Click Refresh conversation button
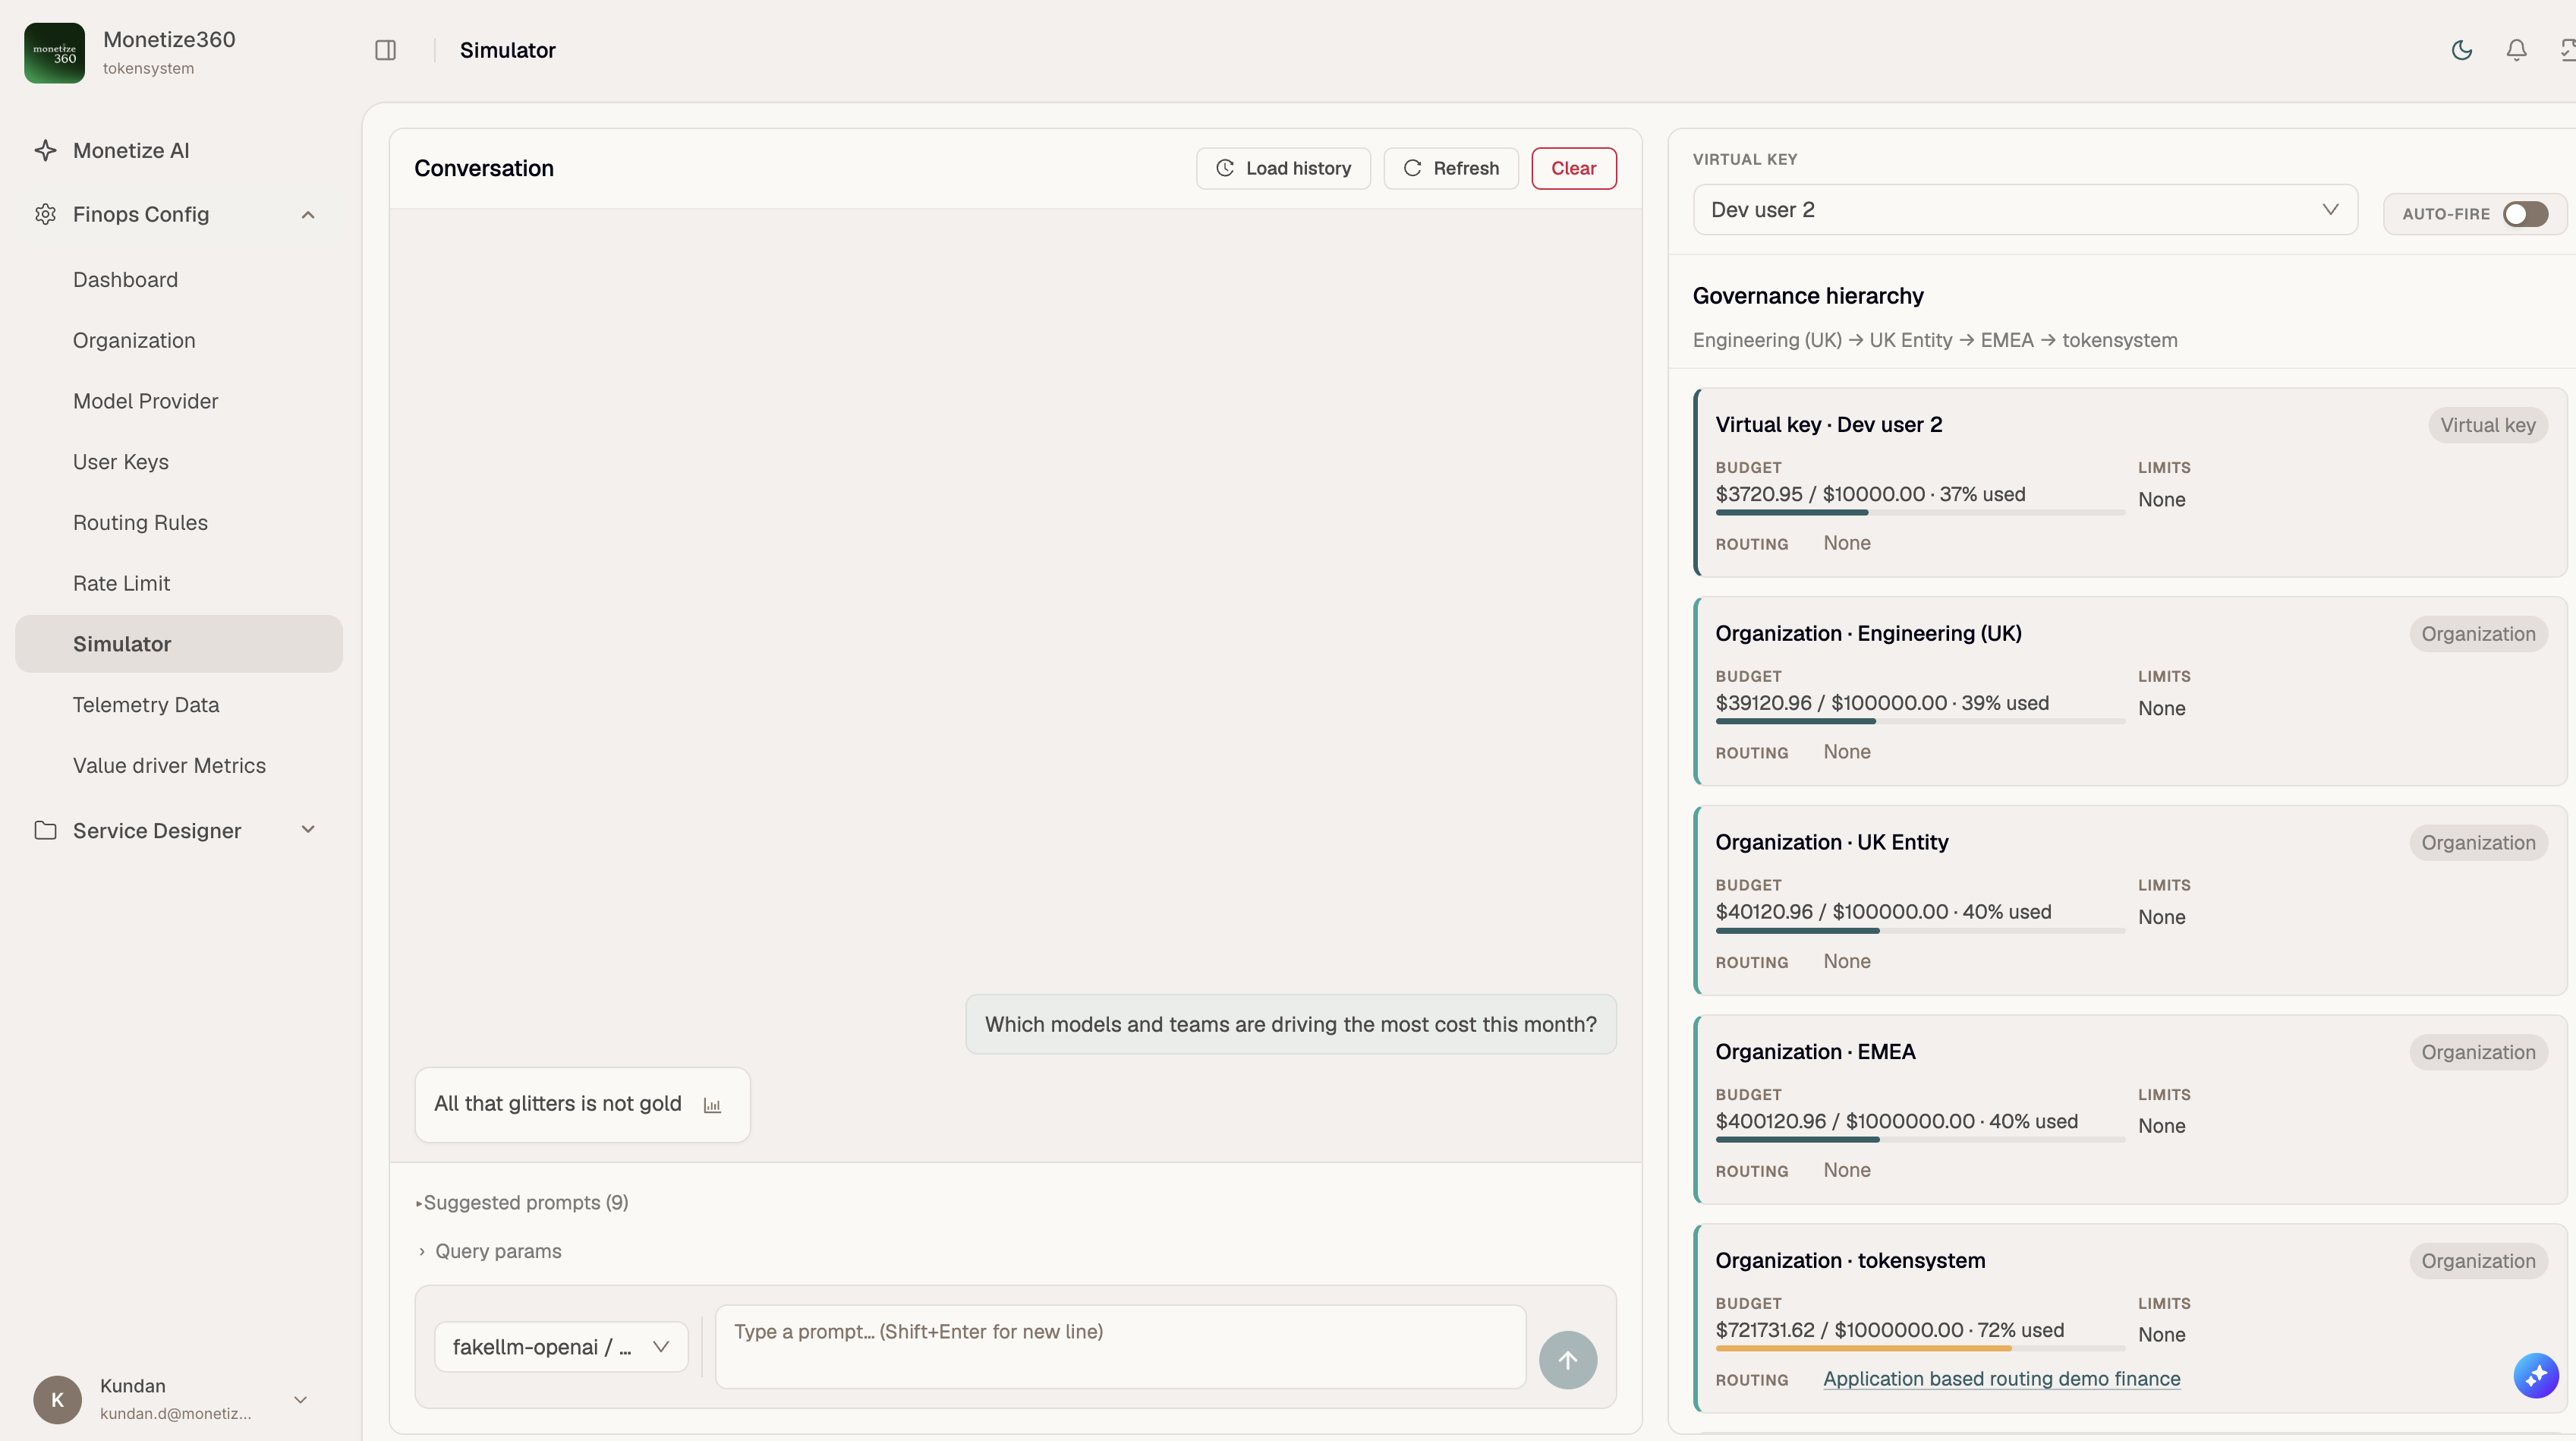The height and width of the screenshot is (1441, 2576). [1451, 168]
